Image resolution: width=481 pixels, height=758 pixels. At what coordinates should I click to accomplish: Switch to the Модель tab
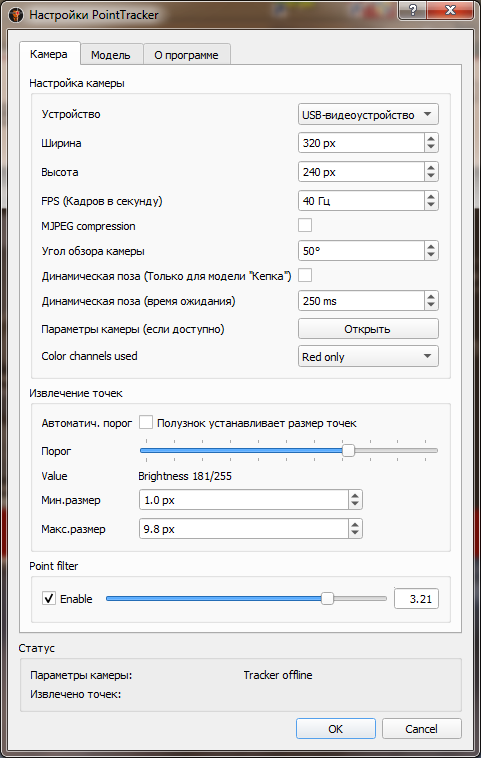click(111, 55)
